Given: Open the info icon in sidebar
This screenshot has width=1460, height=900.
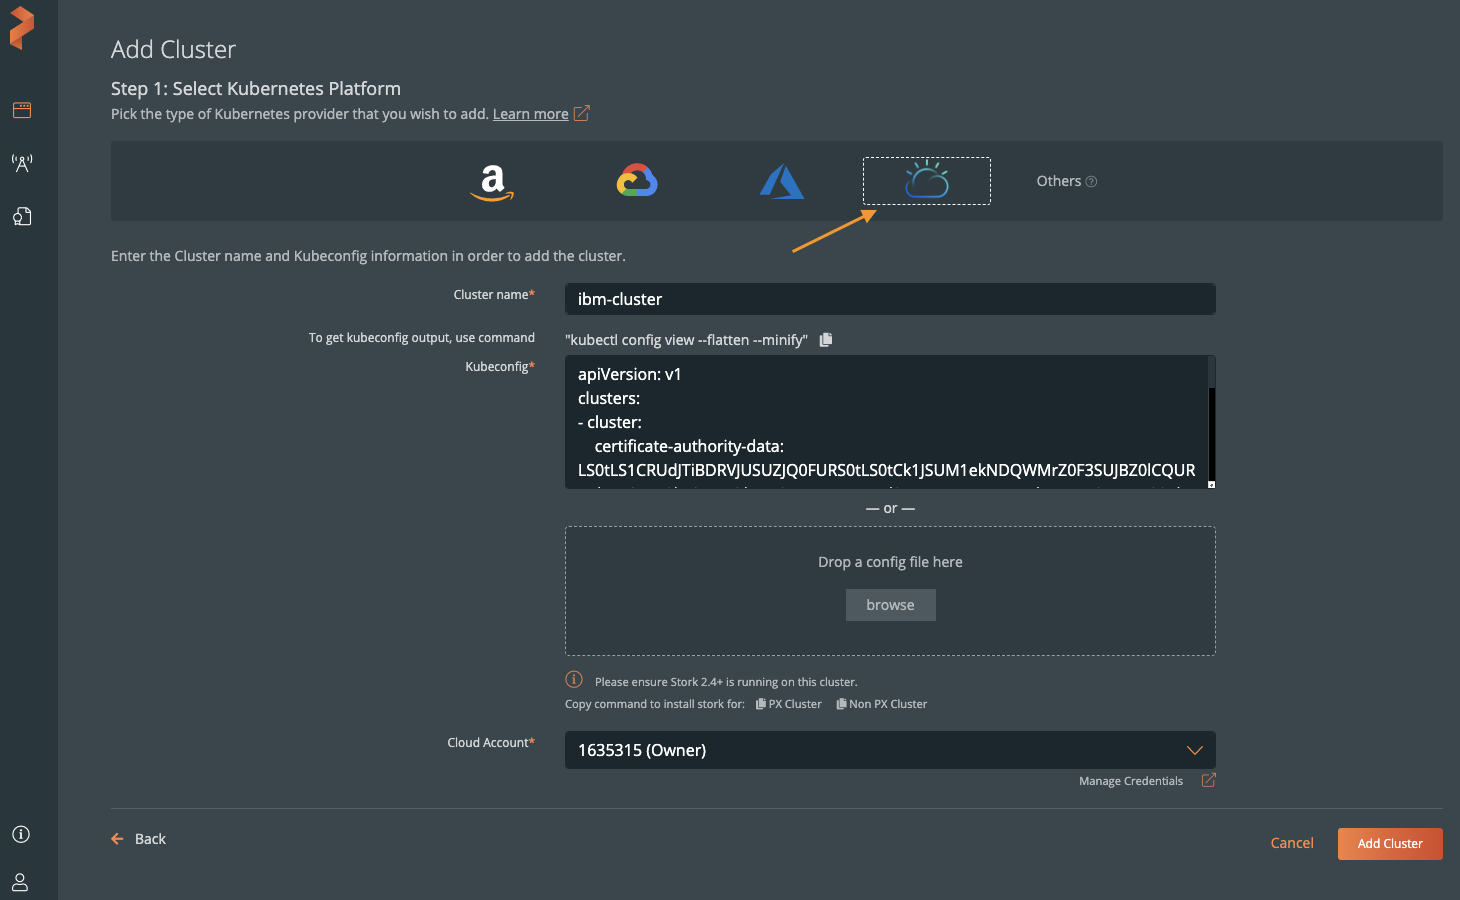Looking at the screenshot, I should [21, 834].
